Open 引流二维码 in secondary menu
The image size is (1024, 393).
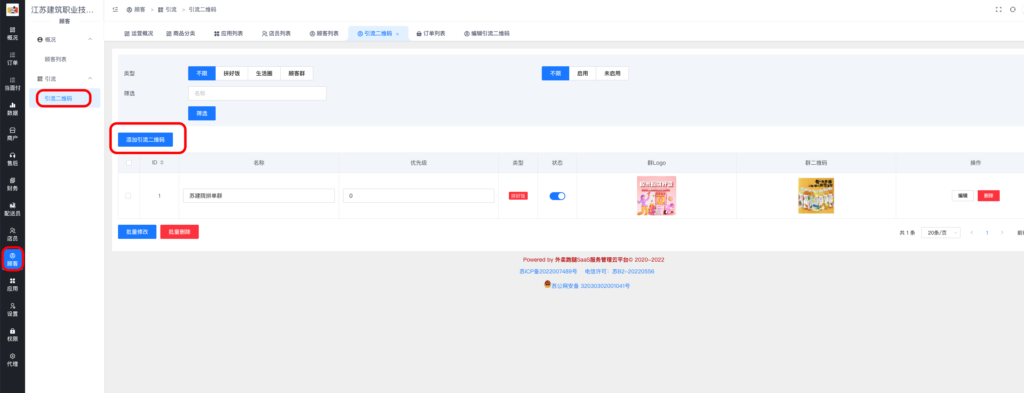tap(65, 98)
